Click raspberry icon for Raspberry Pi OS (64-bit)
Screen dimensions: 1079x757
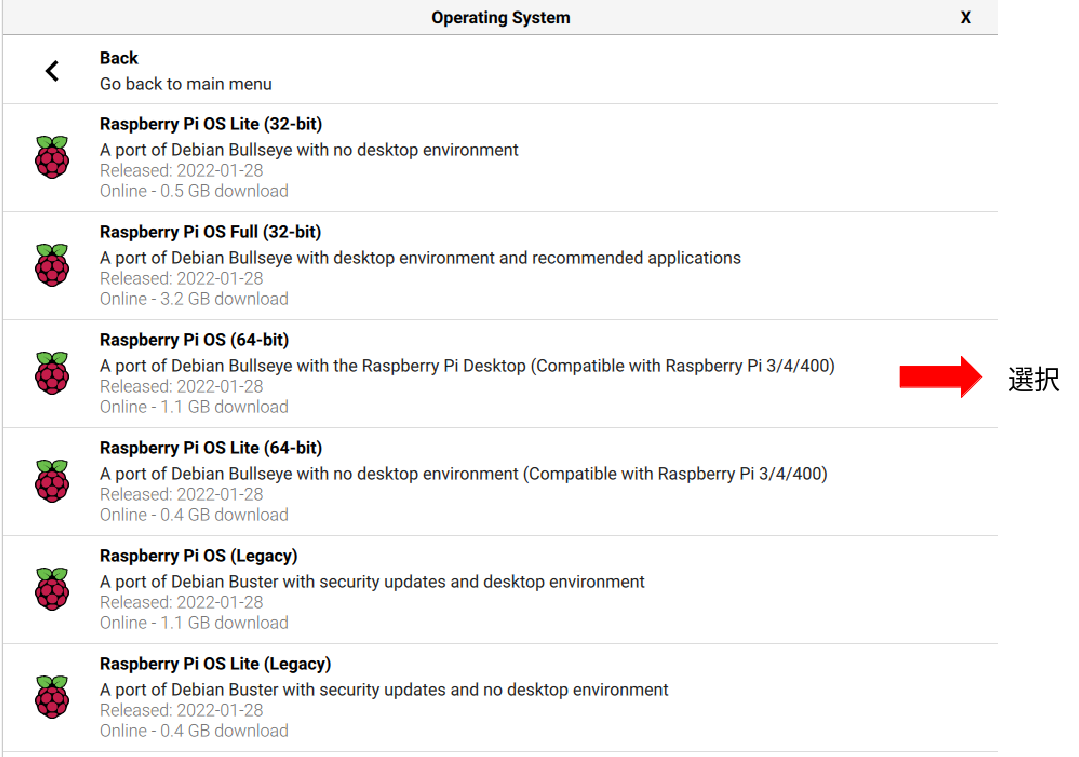[52, 373]
